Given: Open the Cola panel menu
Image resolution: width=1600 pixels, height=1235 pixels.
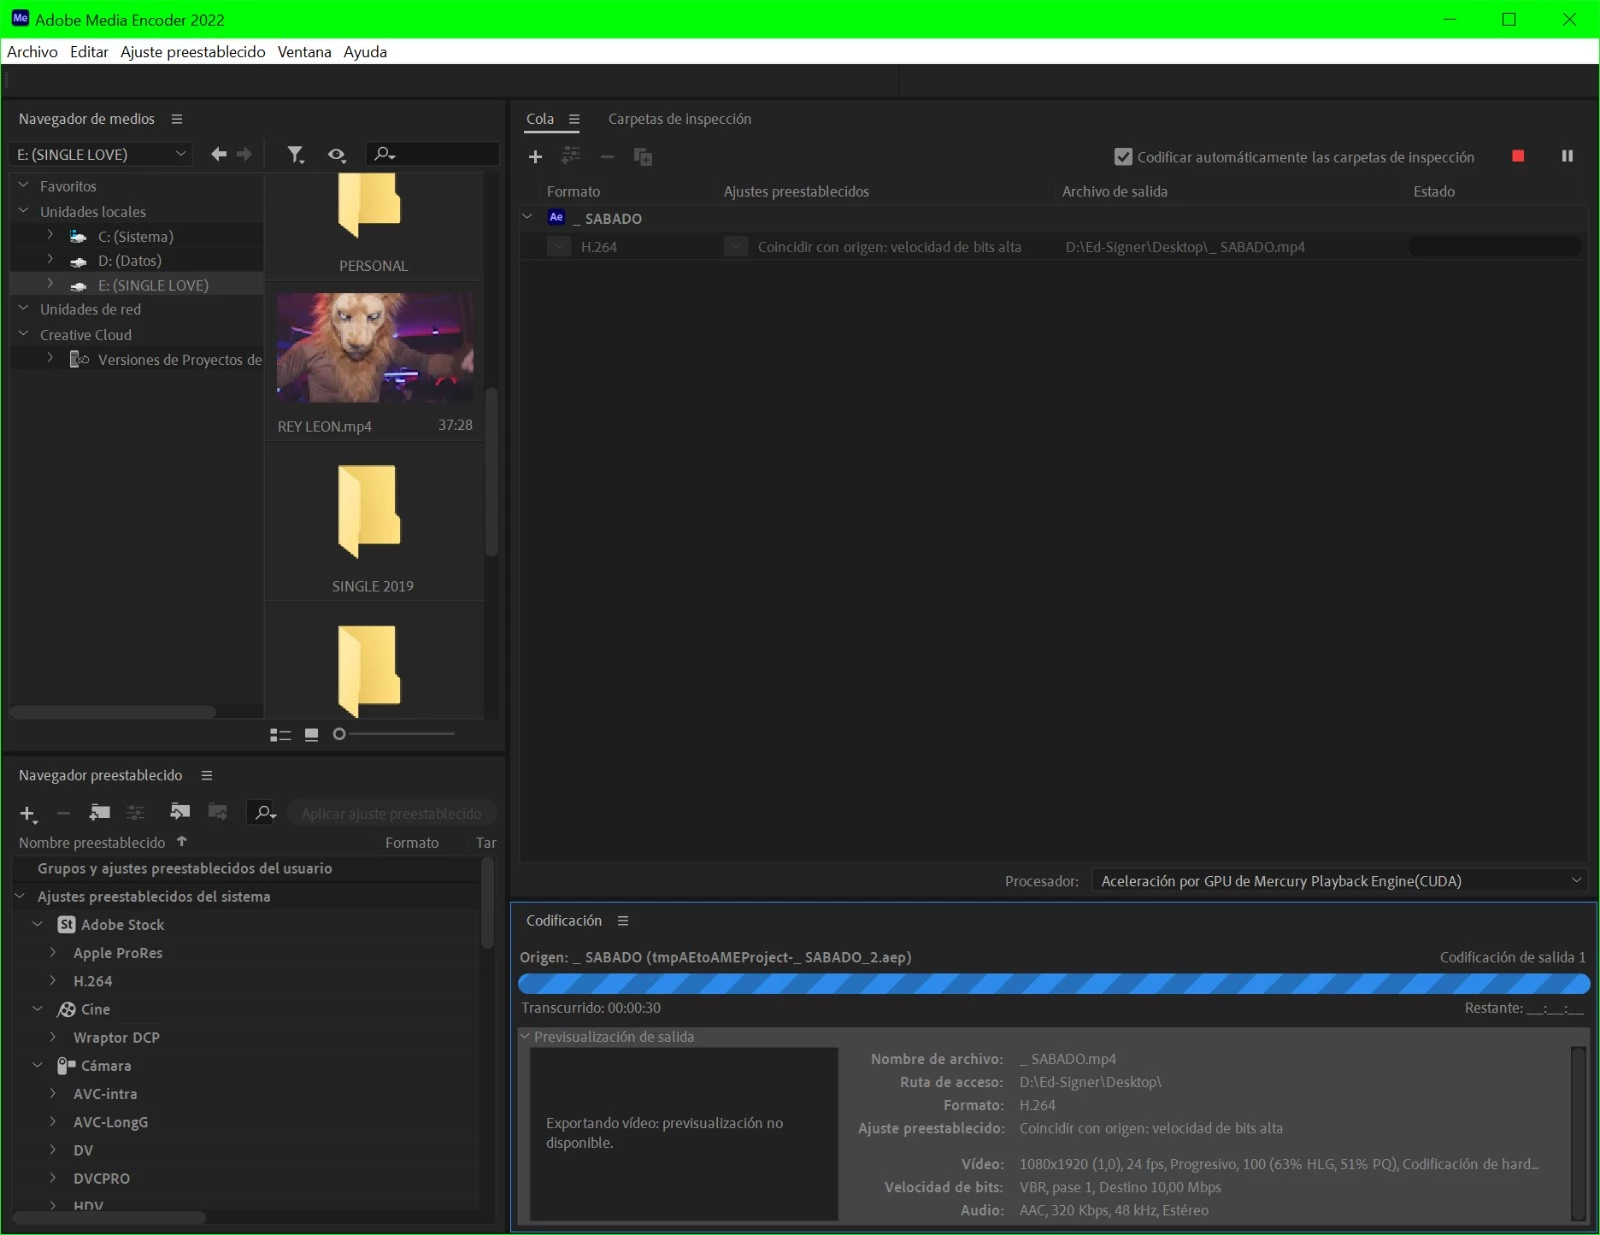Looking at the screenshot, I should coord(574,119).
